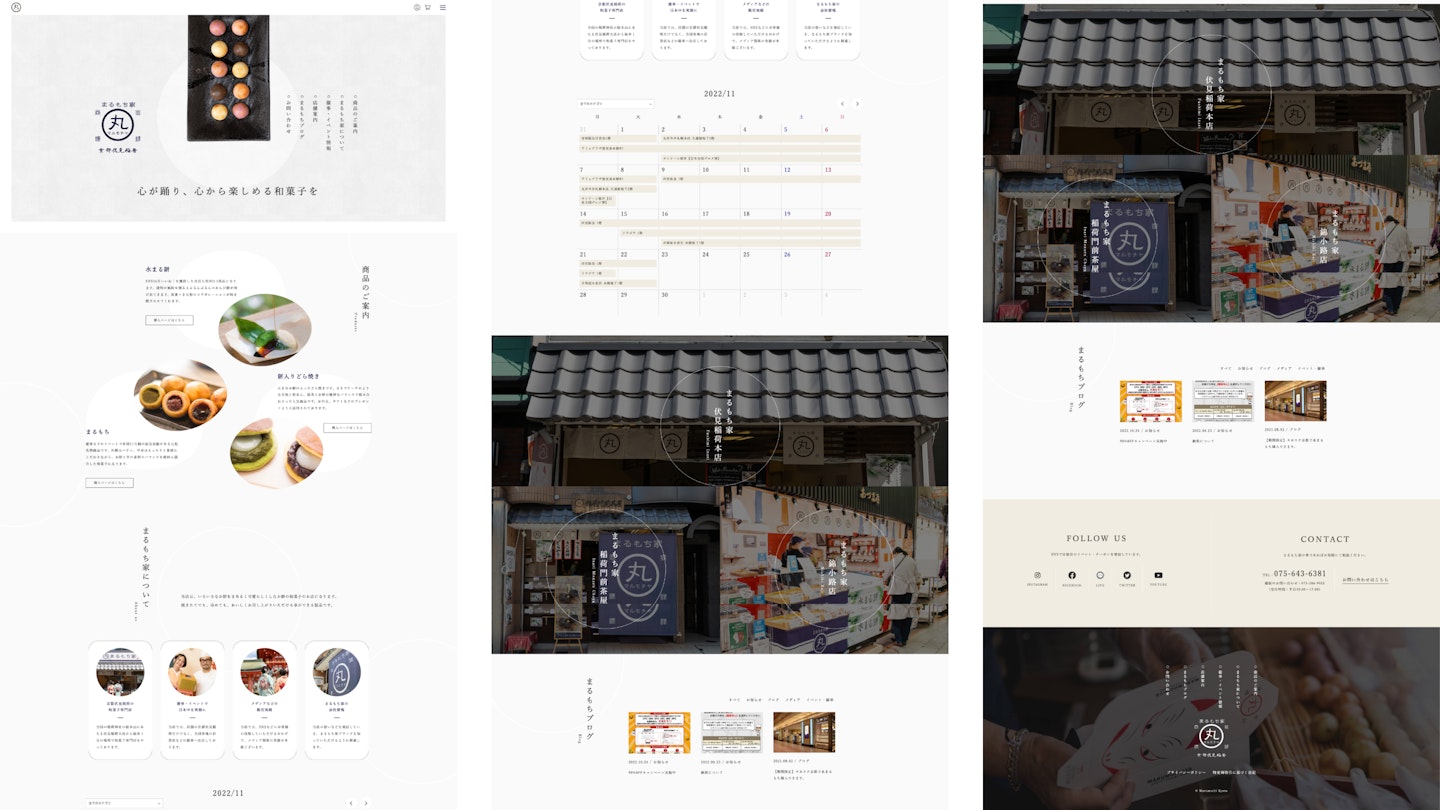Click the two-people circle photo on the second about card
Image resolution: width=1440 pixels, height=810 pixels.
tap(192, 672)
